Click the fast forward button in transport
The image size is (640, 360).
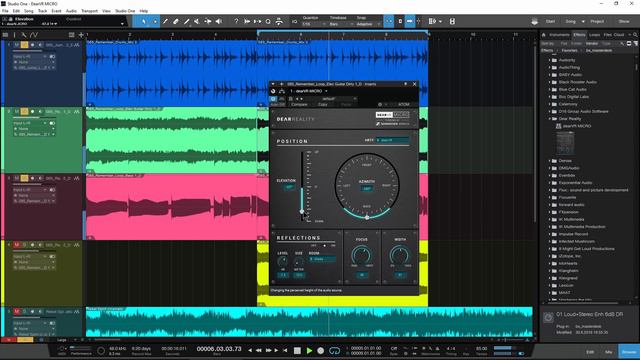coord(268,350)
